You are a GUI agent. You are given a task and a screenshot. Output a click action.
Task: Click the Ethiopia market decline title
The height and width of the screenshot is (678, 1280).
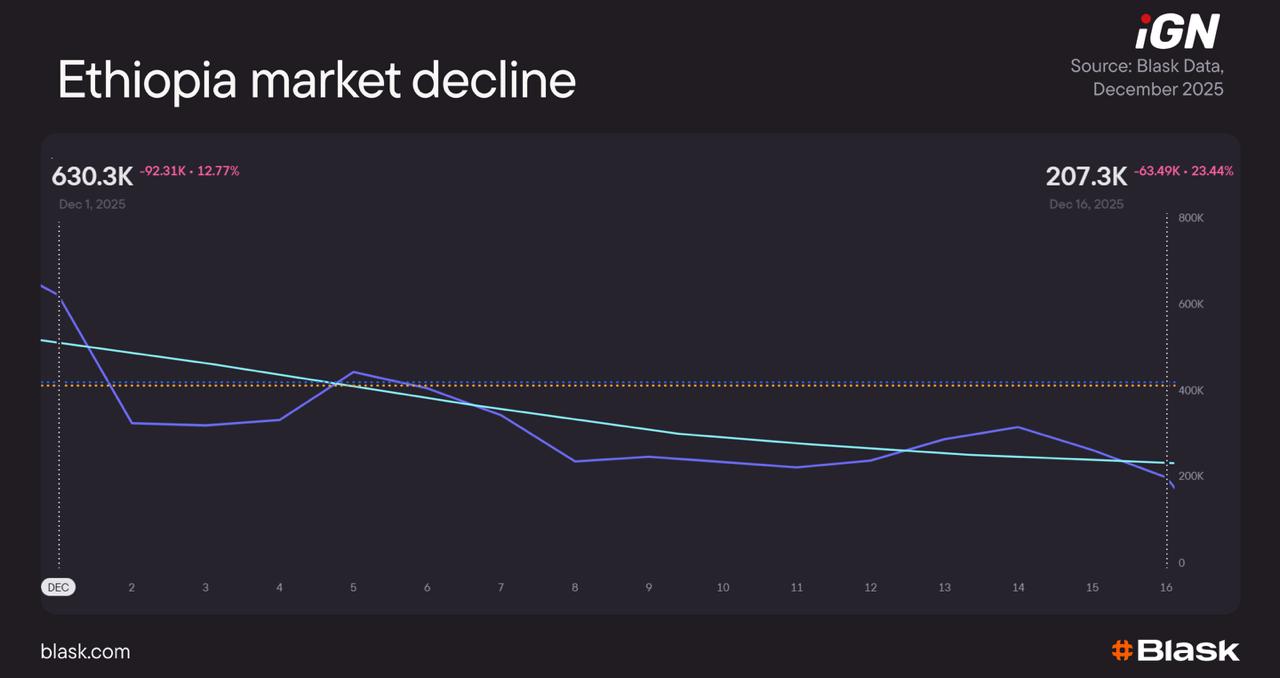[x=316, y=80]
